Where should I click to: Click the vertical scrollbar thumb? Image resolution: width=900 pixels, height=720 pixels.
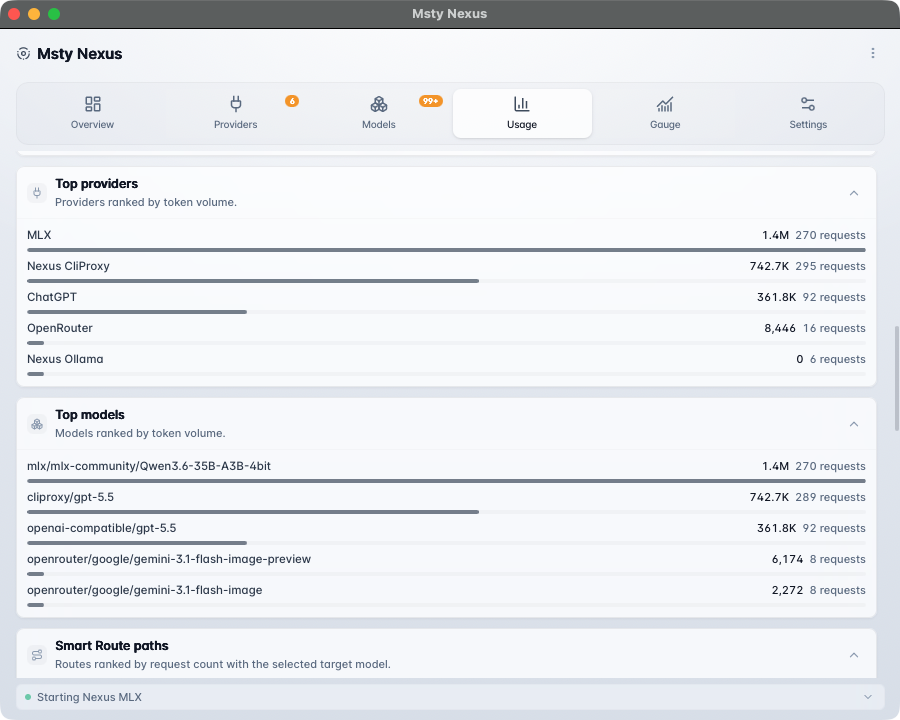click(x=897, y=378)
